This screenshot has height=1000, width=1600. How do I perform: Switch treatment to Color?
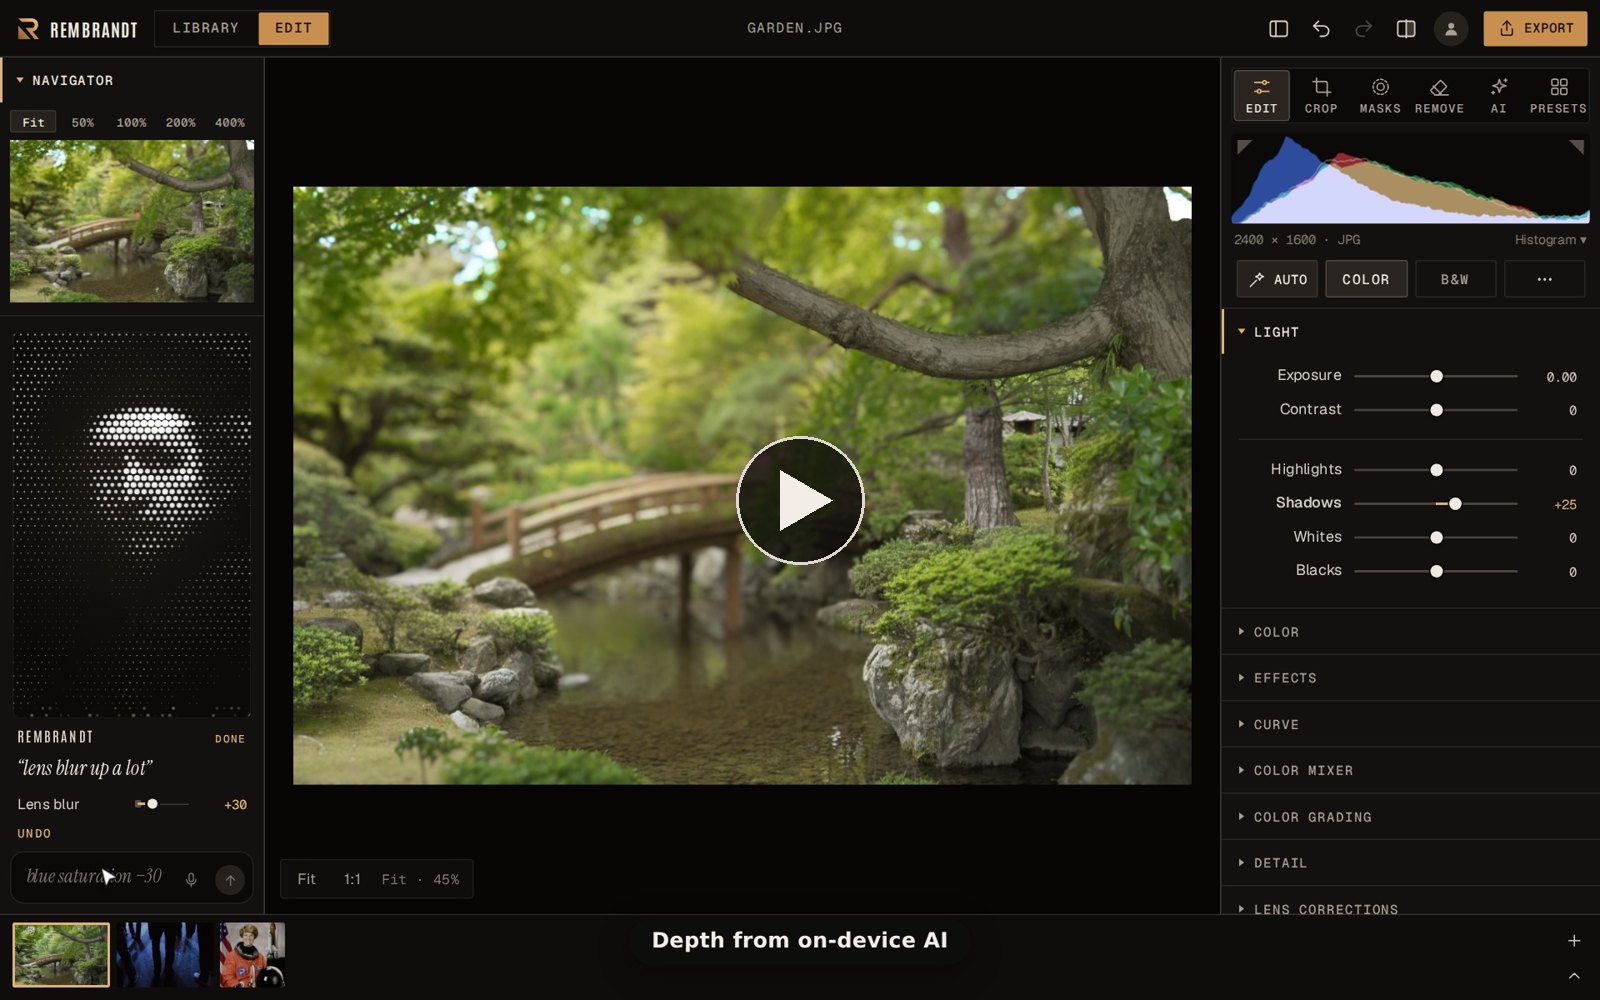(1366, 280)
